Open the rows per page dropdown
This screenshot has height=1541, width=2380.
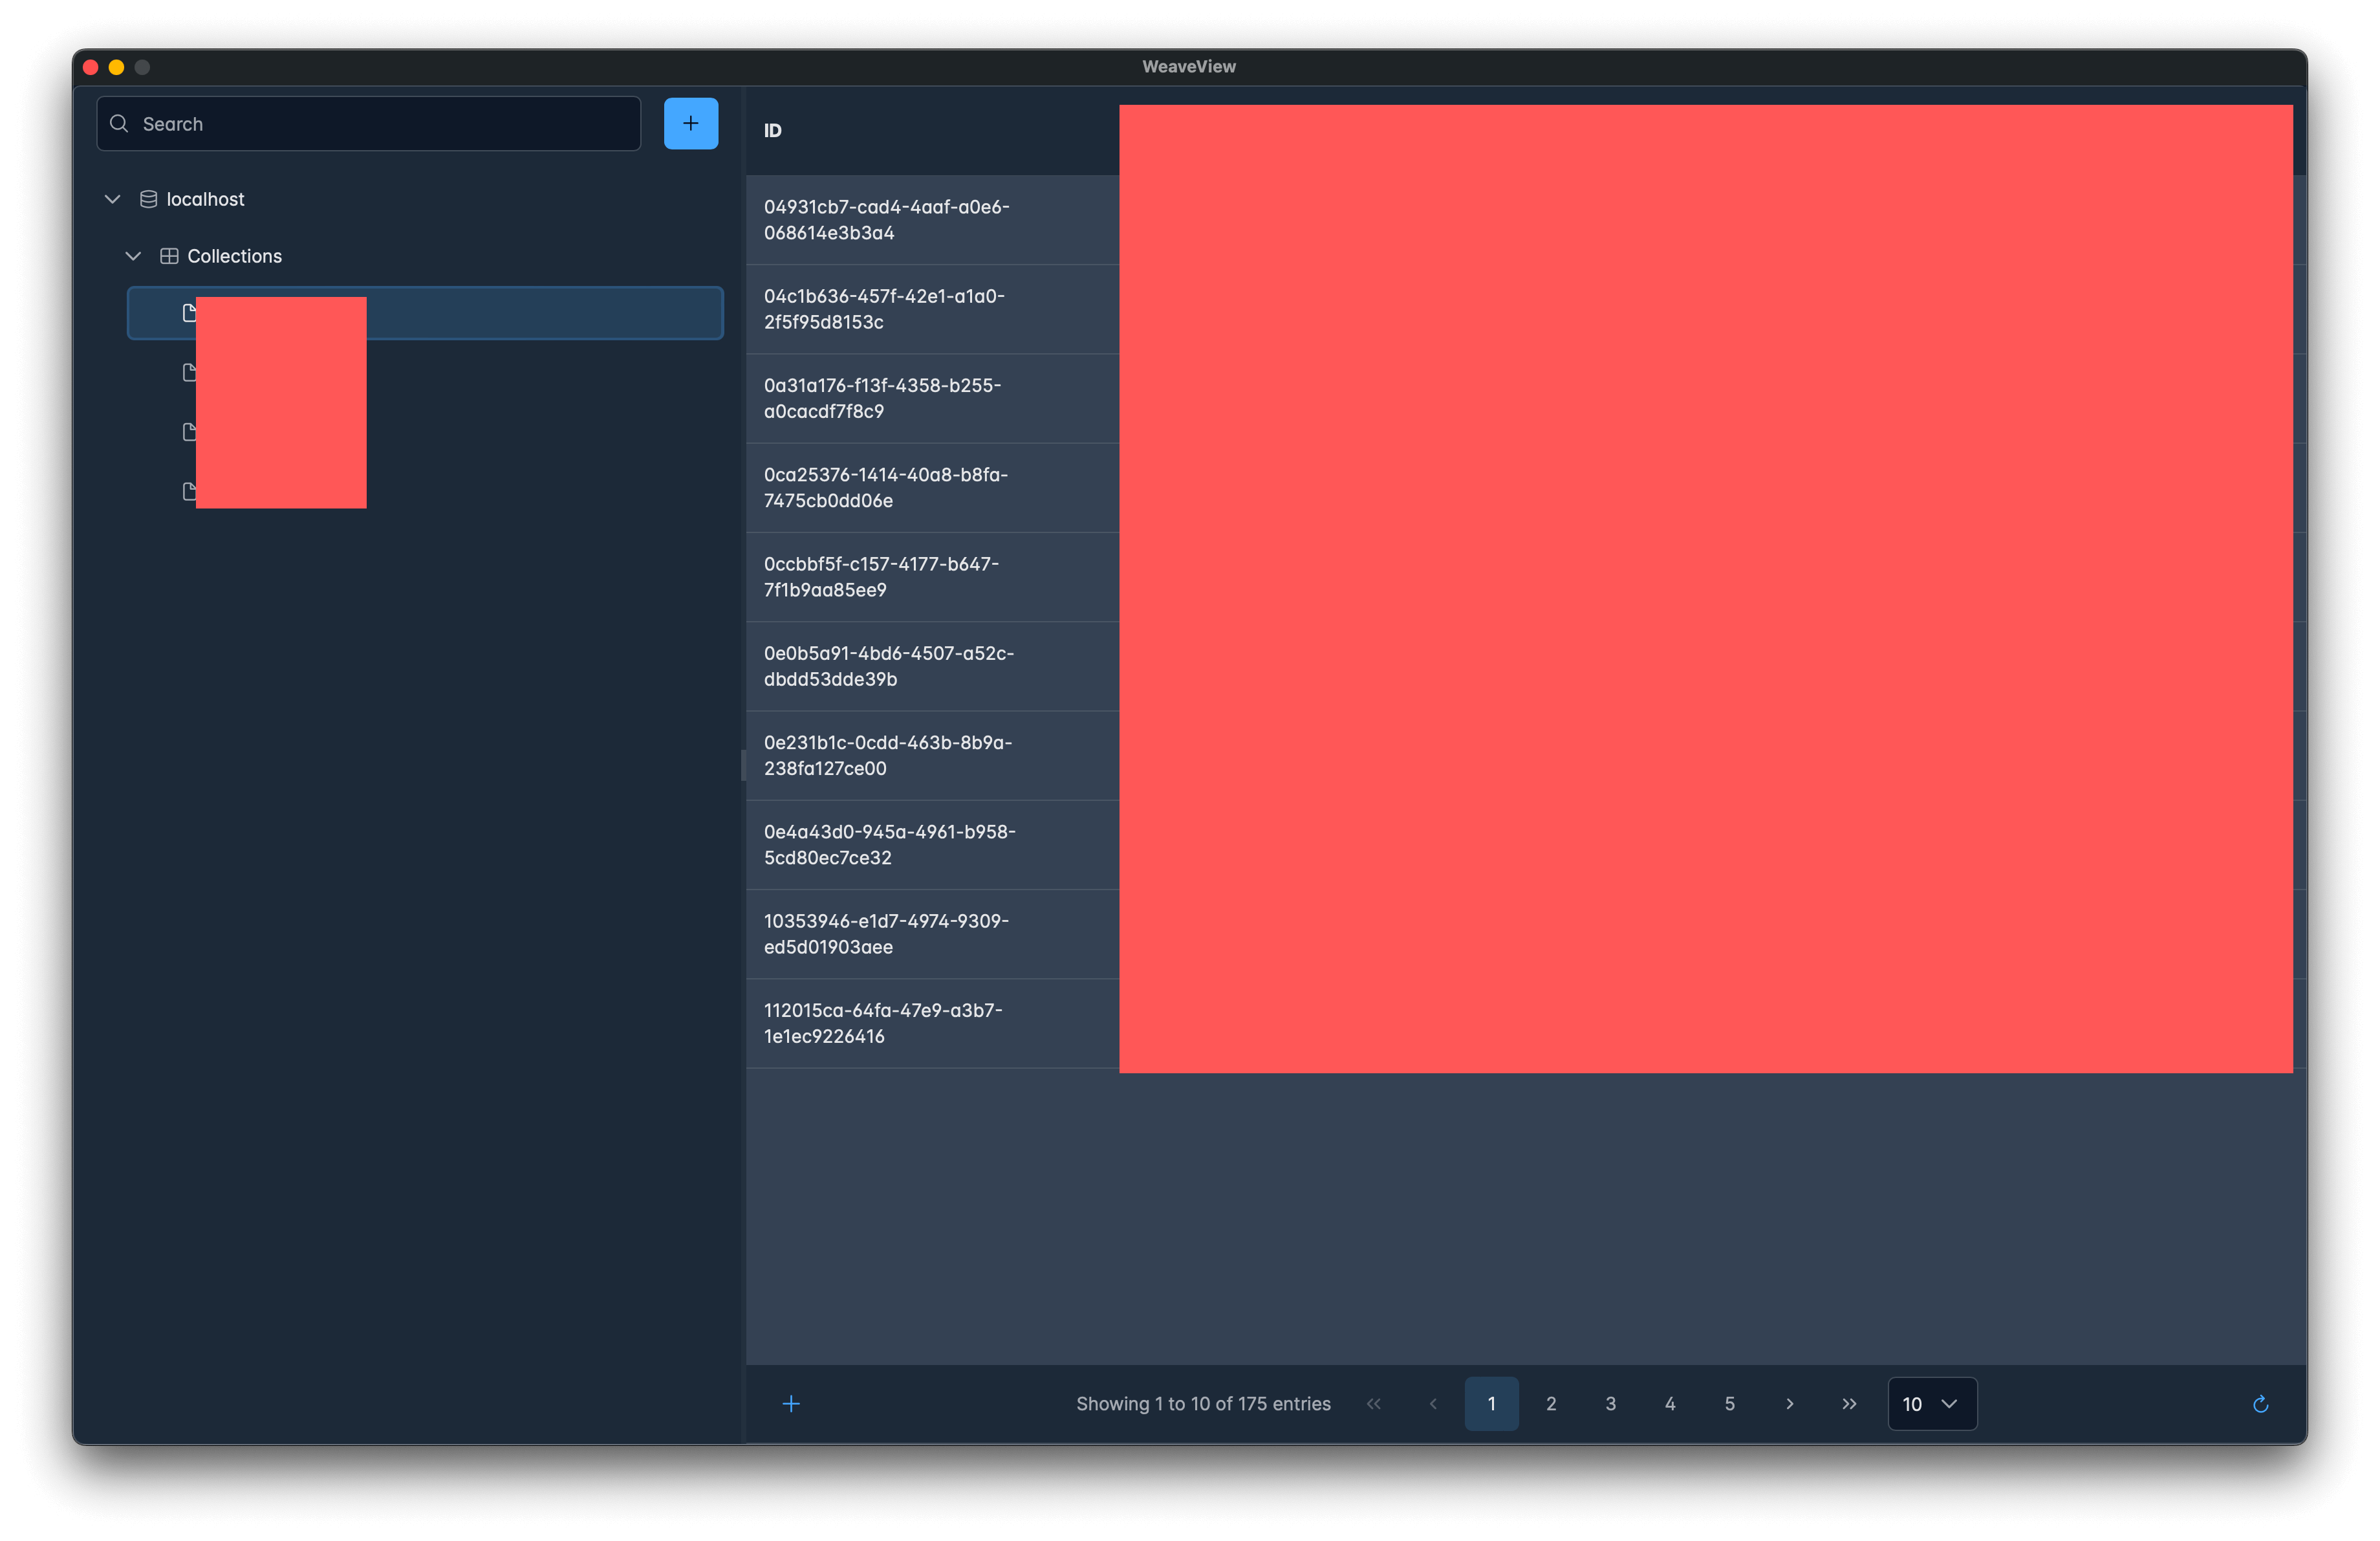coord(1931,1404)
